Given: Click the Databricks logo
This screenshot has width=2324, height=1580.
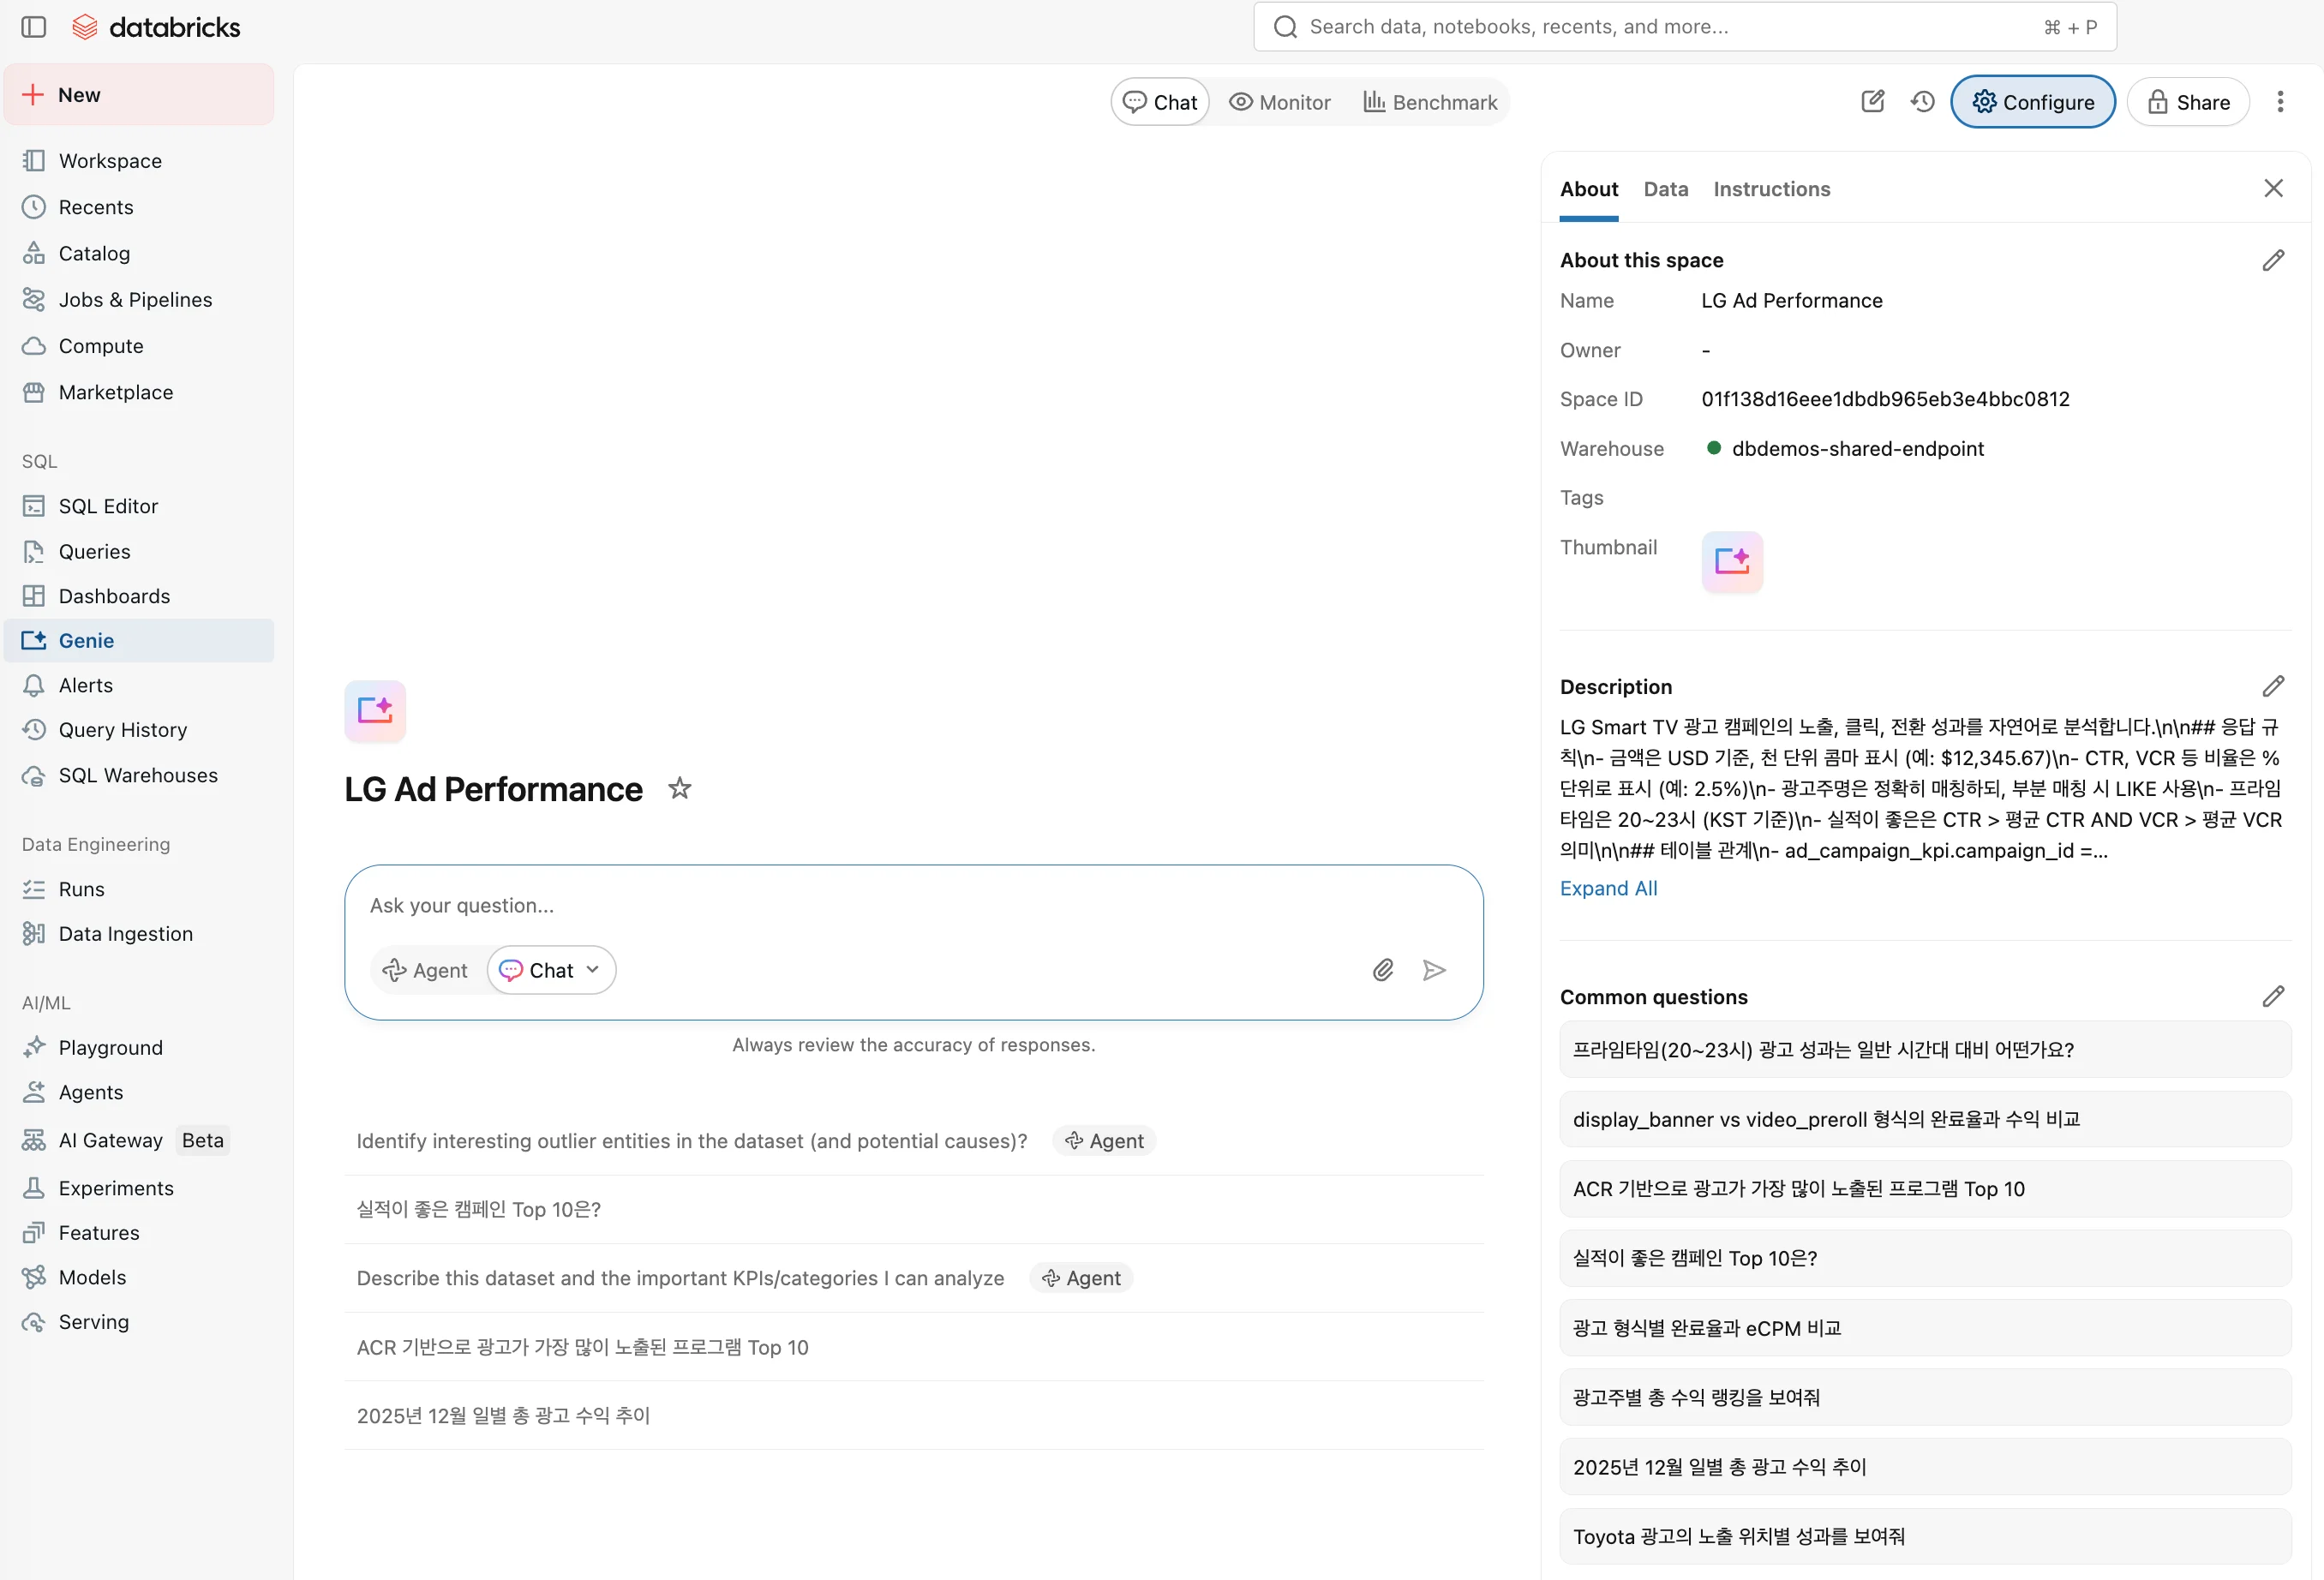Looking at the screenshot, I should [x=157, y=27].
